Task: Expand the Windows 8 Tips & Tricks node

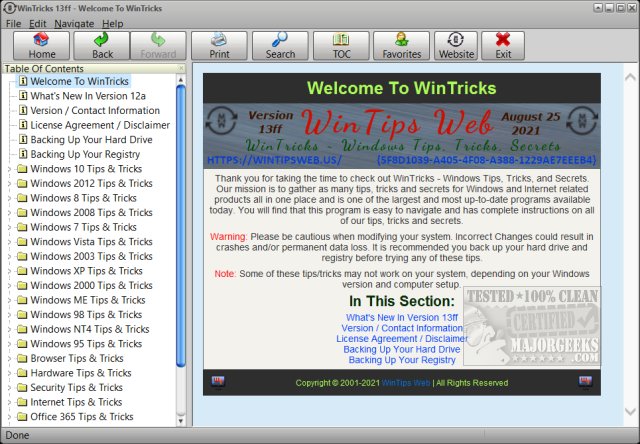Action: (x=9, y=198)
